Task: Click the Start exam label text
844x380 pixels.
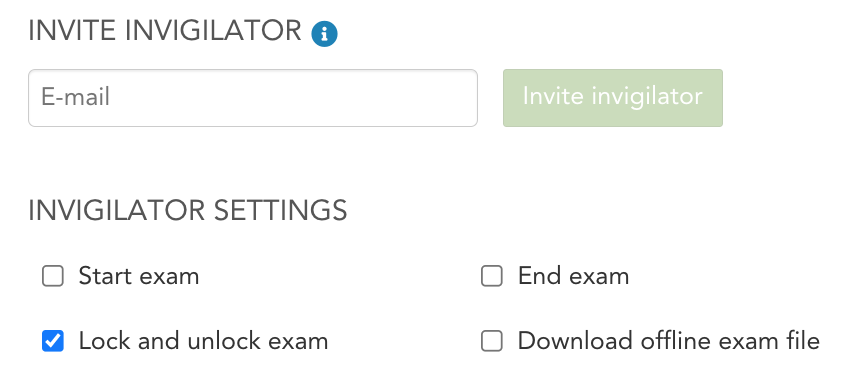Action: click(139, 276)
